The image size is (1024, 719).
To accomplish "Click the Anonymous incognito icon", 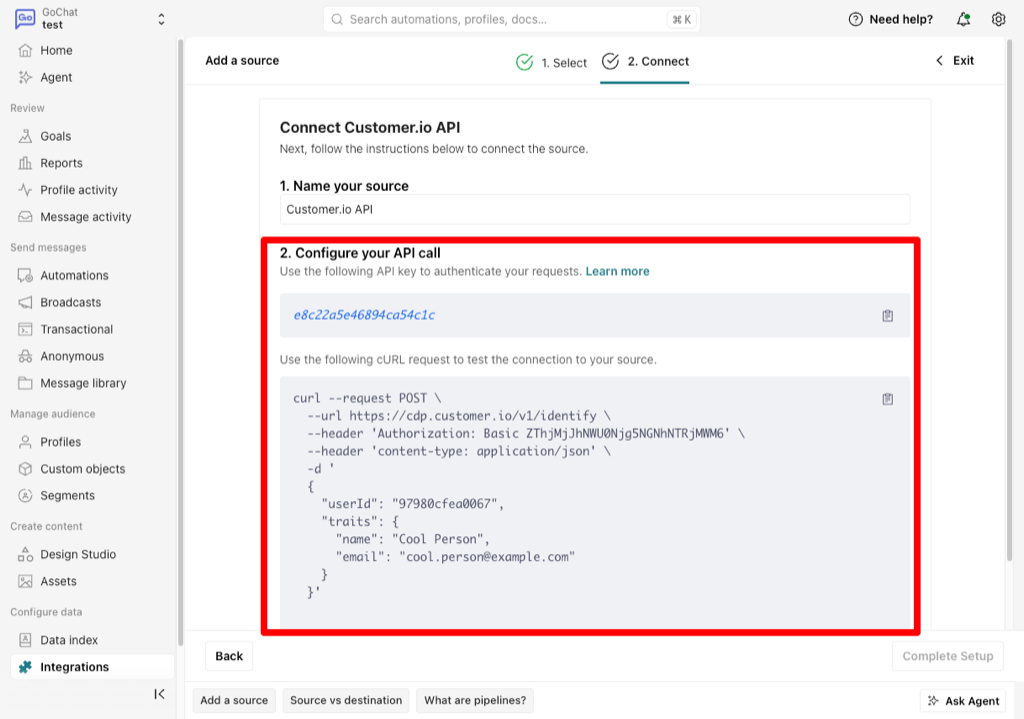I will click(25, 356).
